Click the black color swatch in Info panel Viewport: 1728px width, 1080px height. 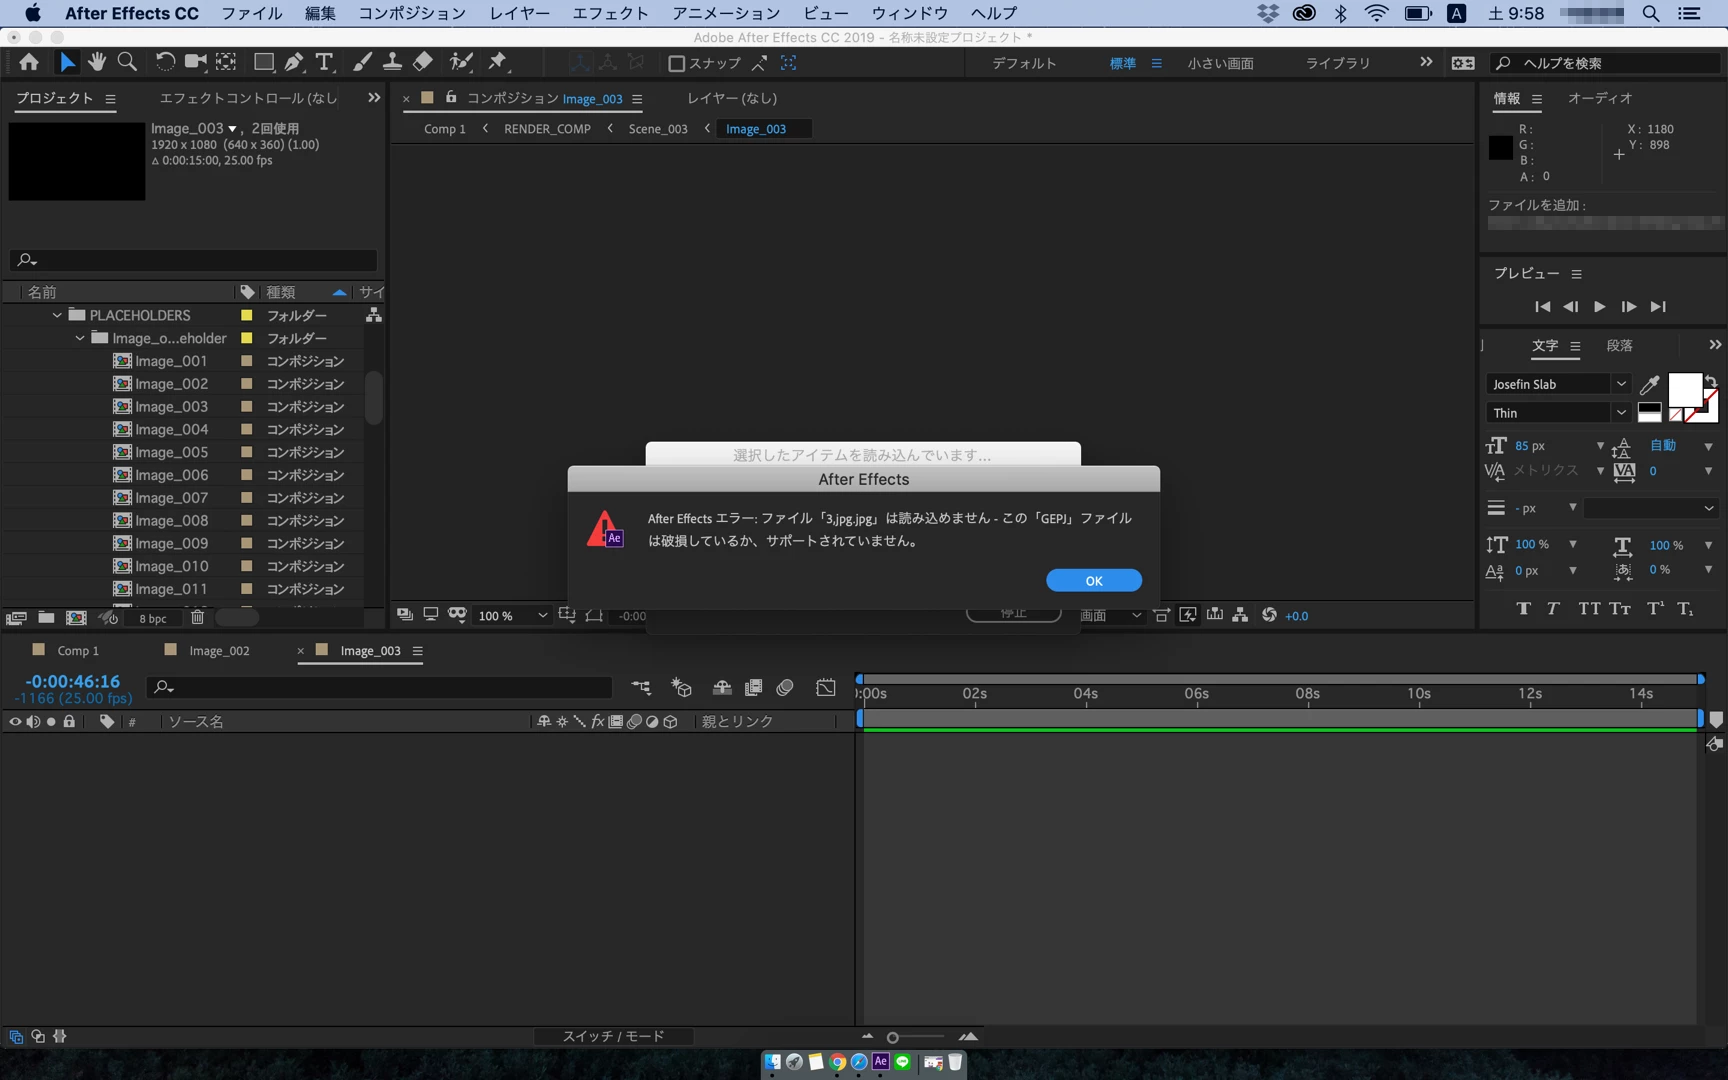(1500, 147)
